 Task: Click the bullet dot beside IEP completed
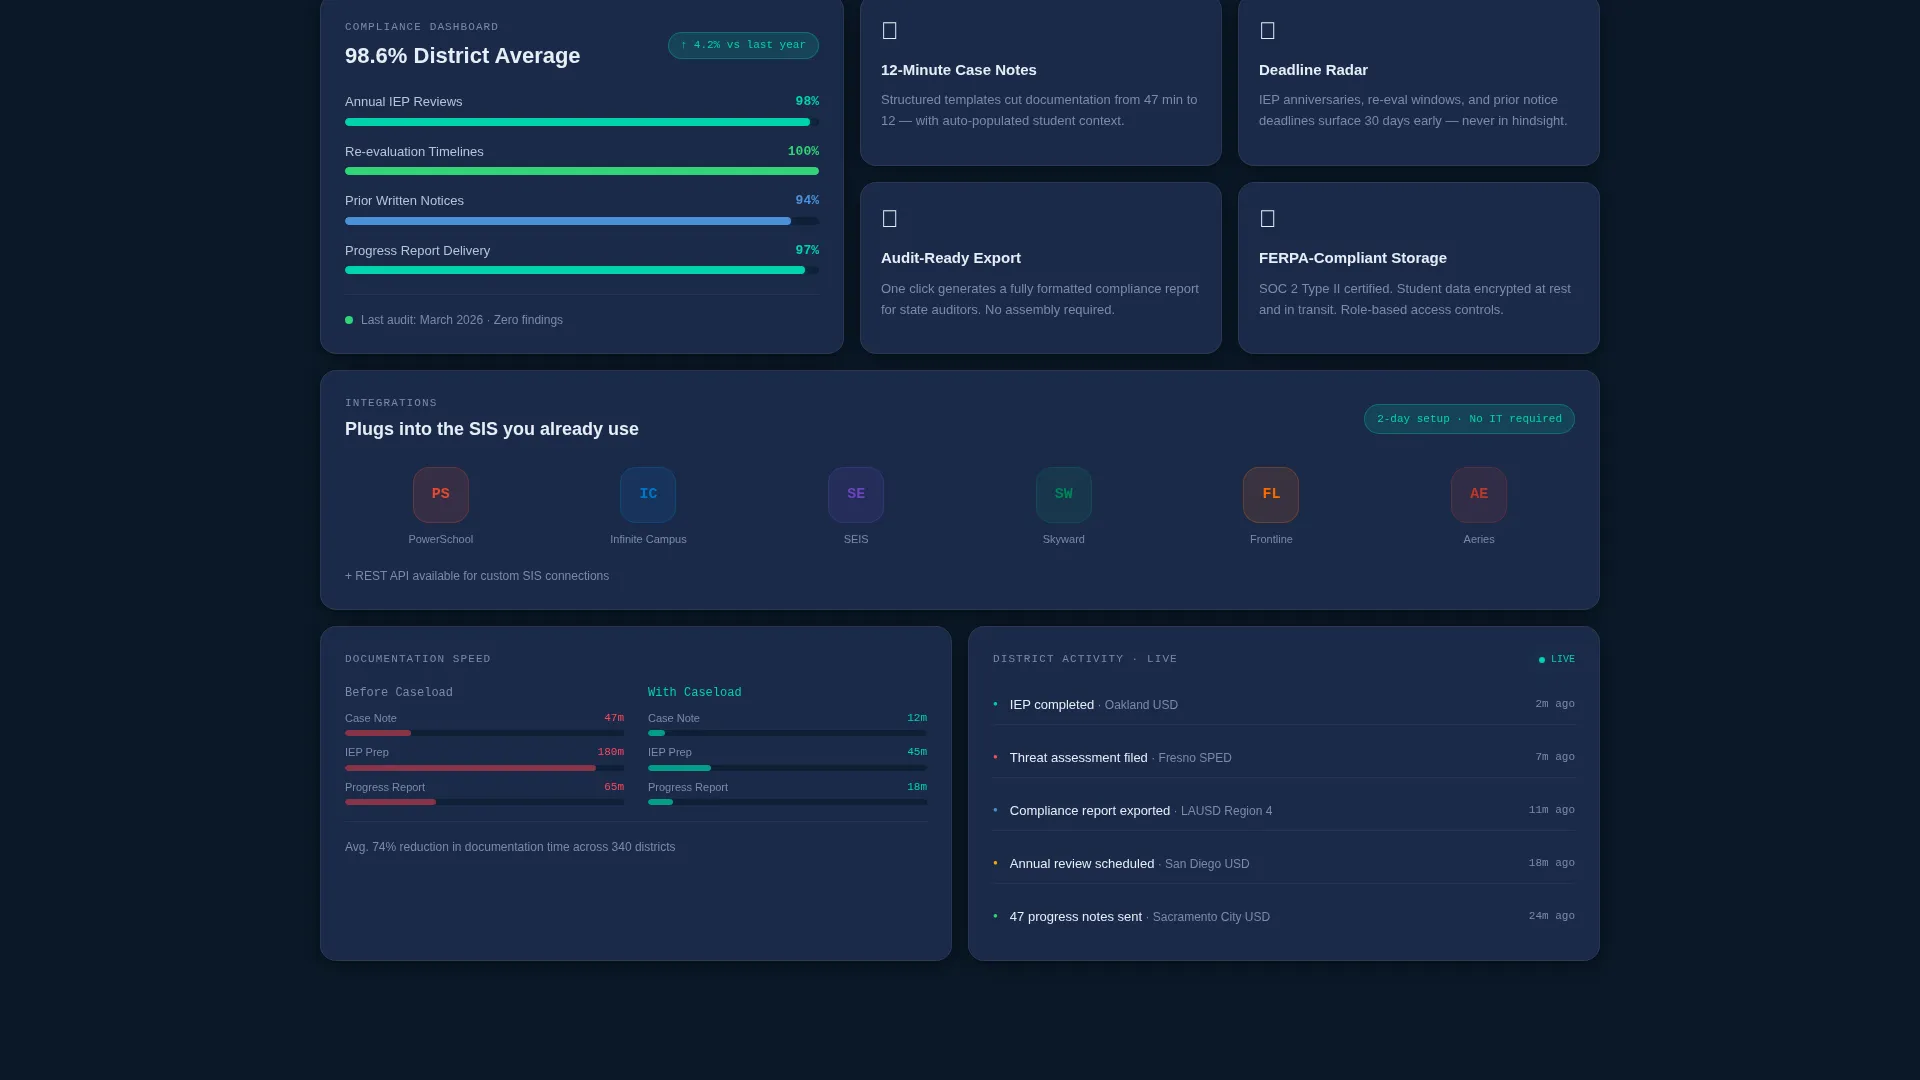click(995, 704)
